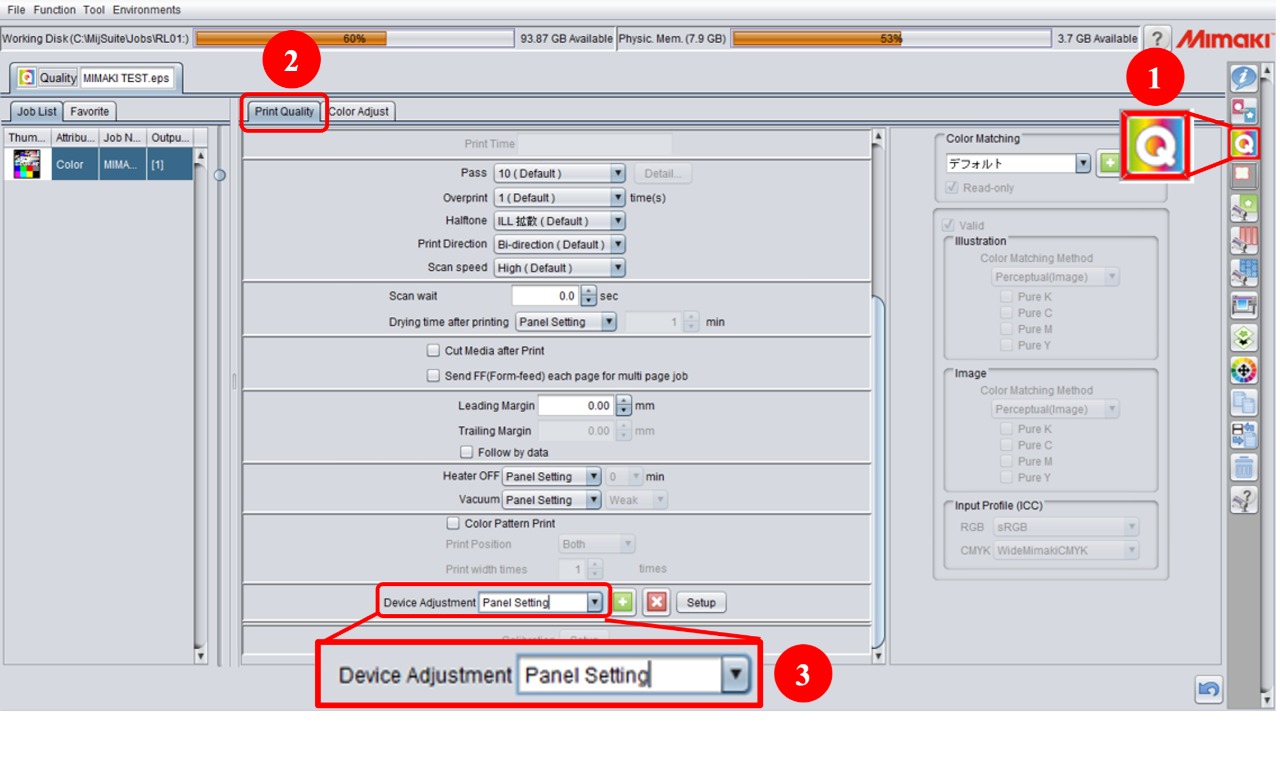The height and width of the screenshot is (763, 1280).
Task: Open job Properties info icon
Action: coord(1243,77)
